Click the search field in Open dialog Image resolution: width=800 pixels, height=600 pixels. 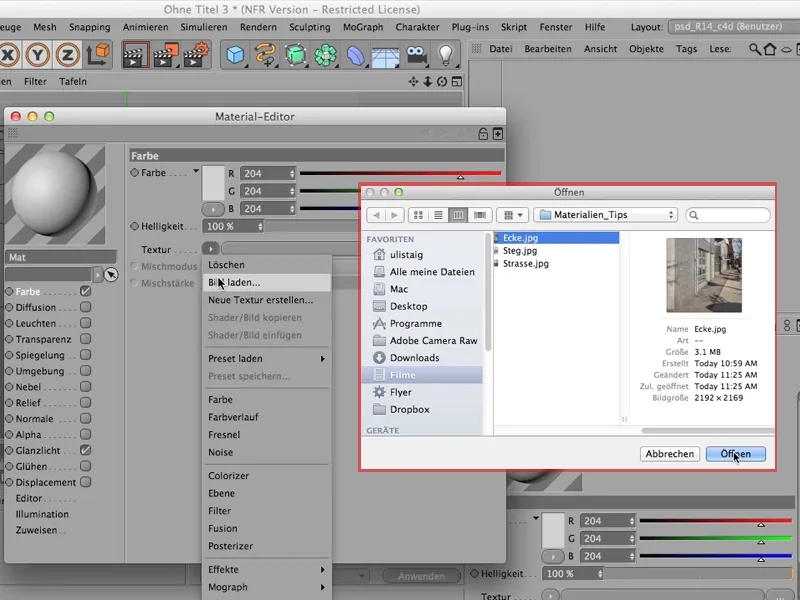pos(728,215)
